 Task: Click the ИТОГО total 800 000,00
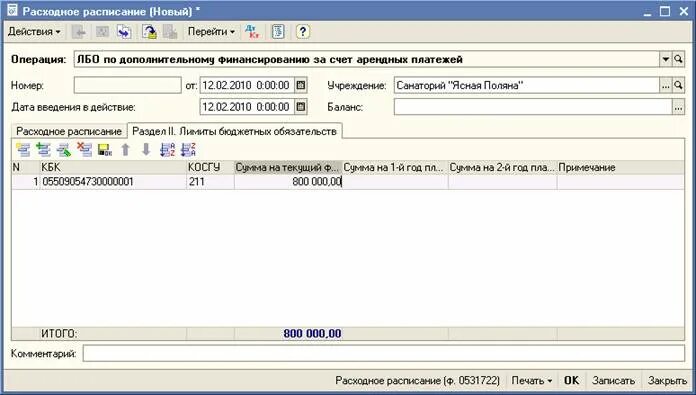(312, 334)
